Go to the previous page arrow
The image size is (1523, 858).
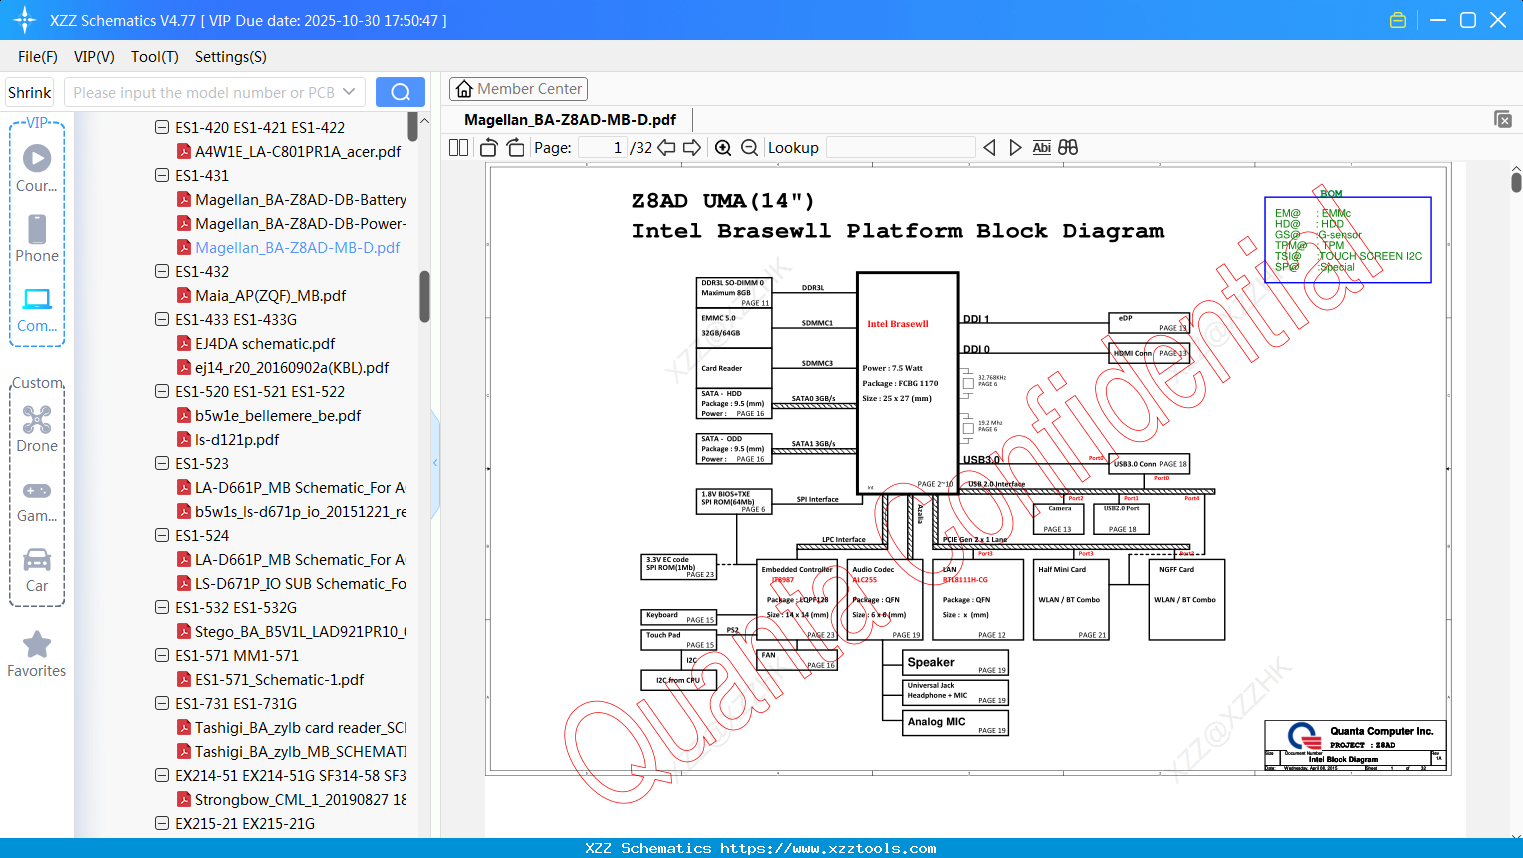666,147
